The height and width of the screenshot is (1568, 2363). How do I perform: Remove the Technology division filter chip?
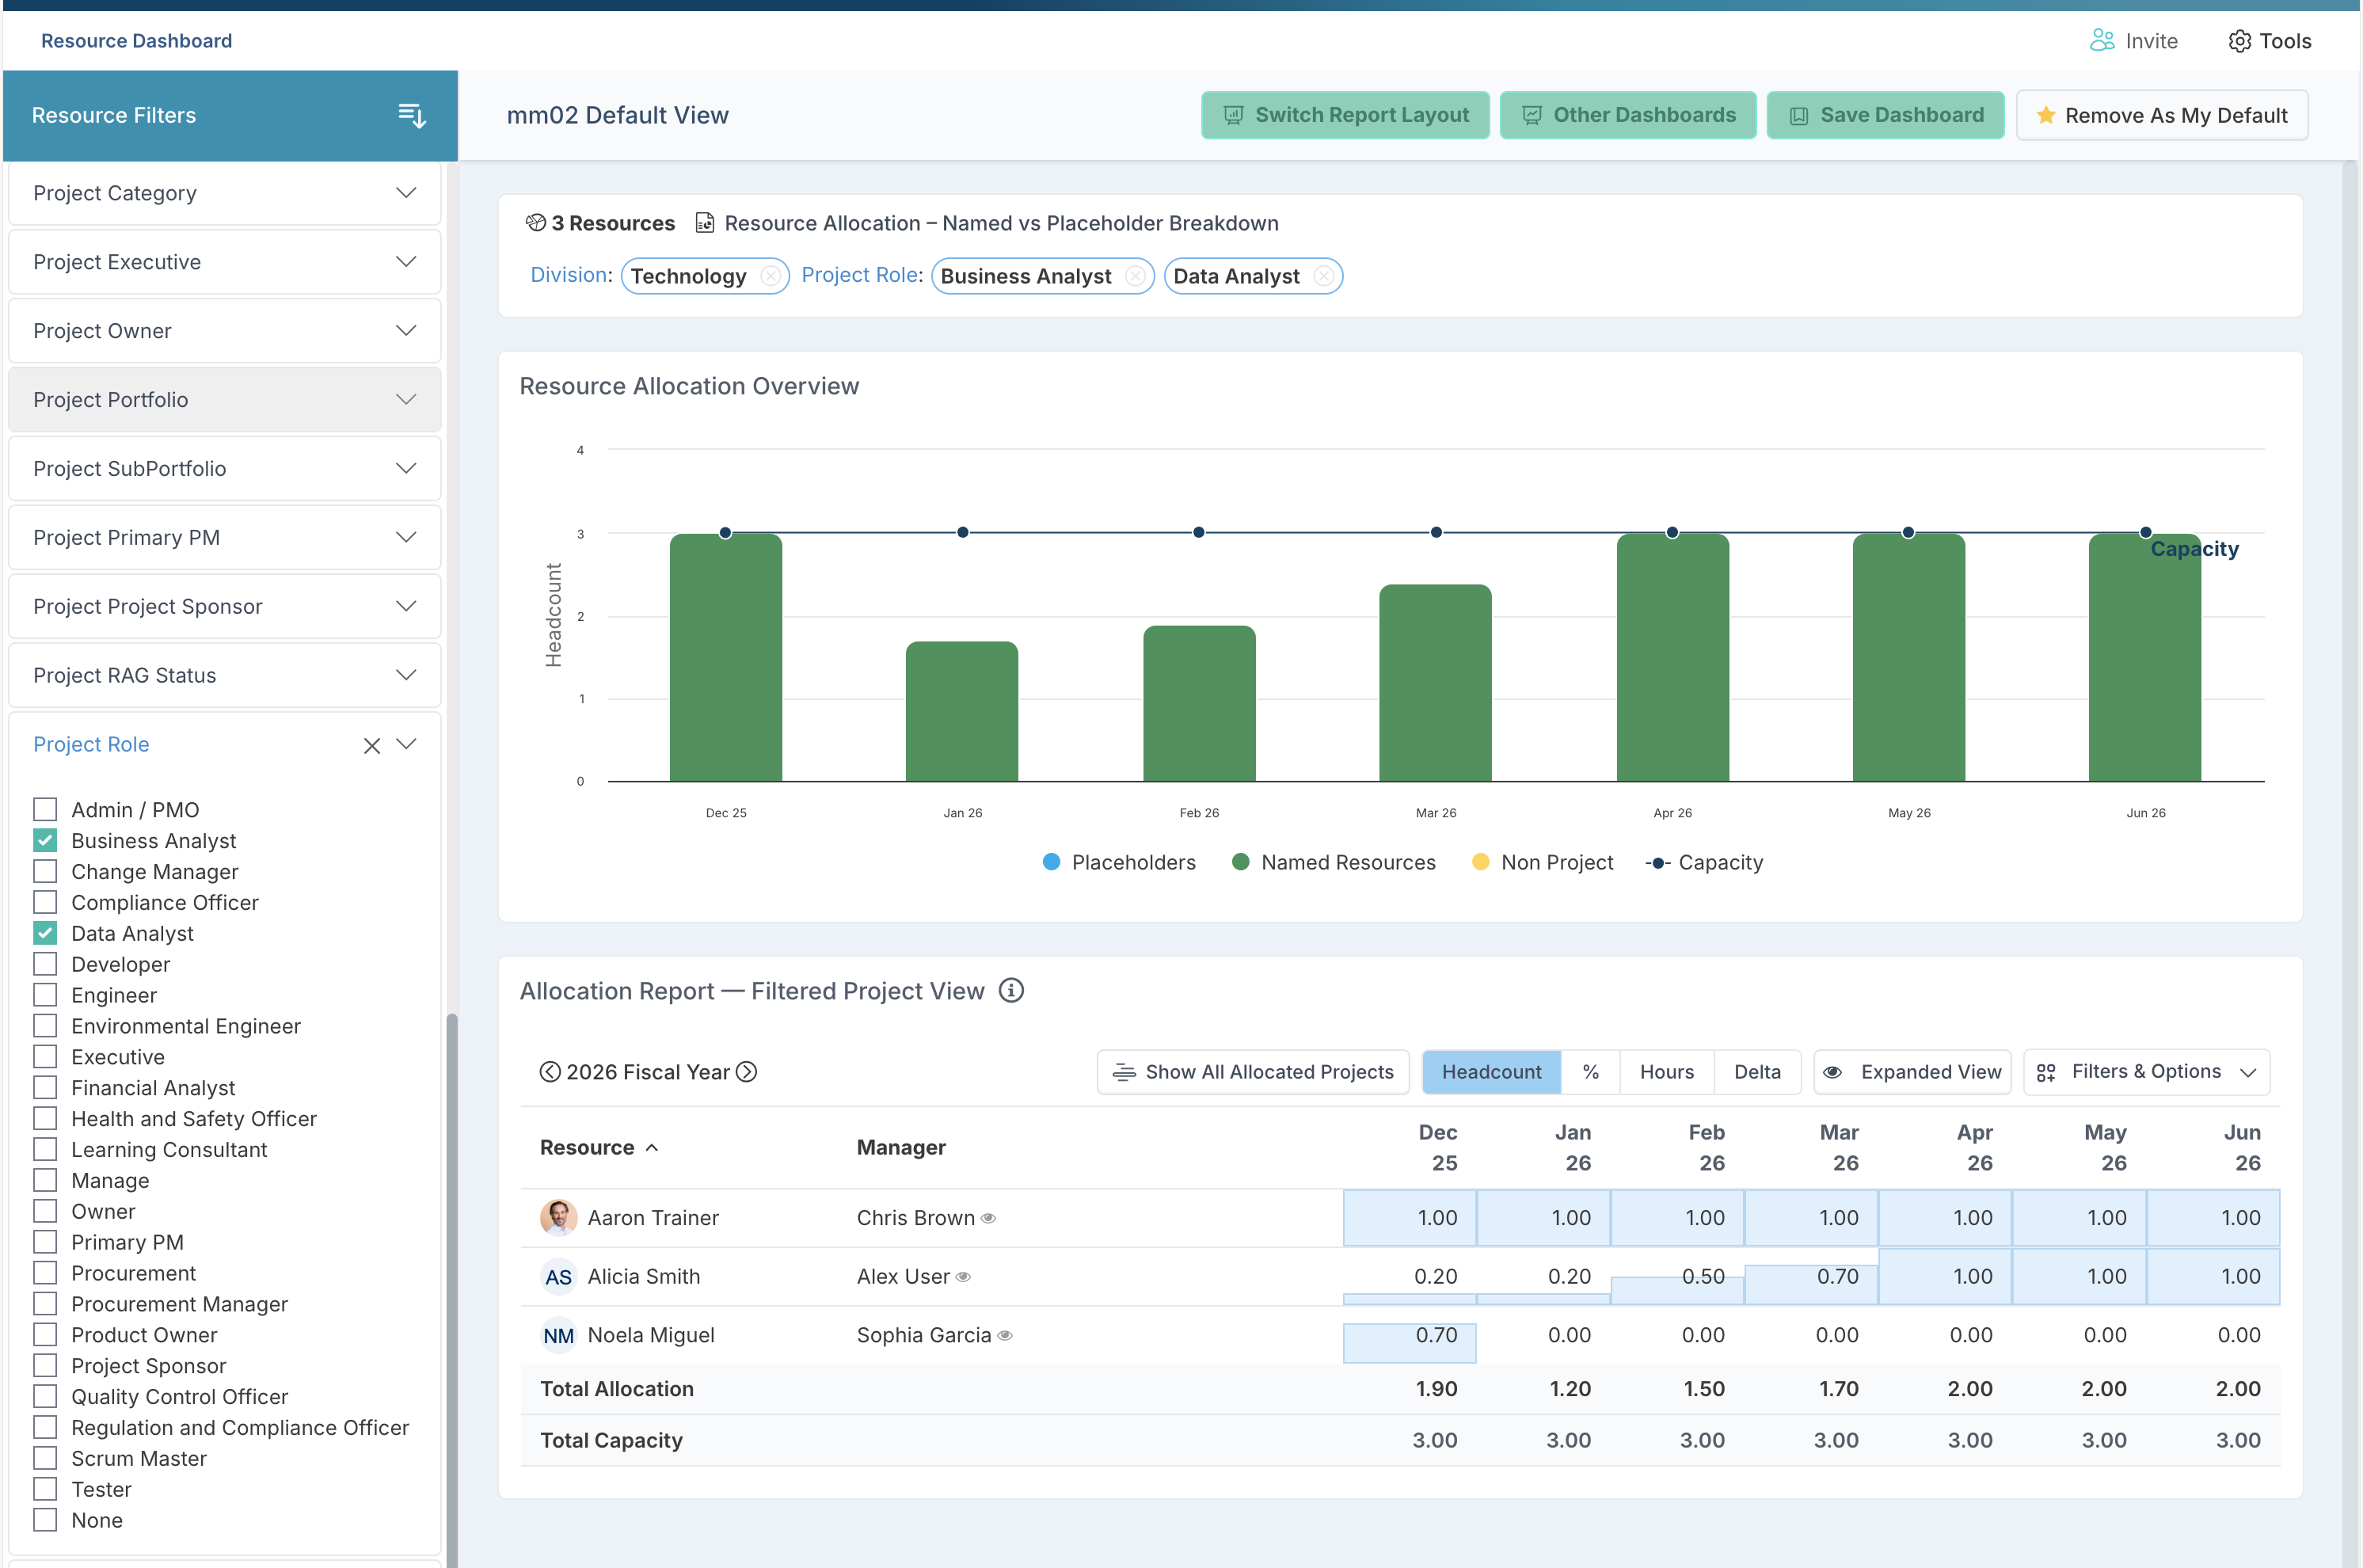pos(770,276)
